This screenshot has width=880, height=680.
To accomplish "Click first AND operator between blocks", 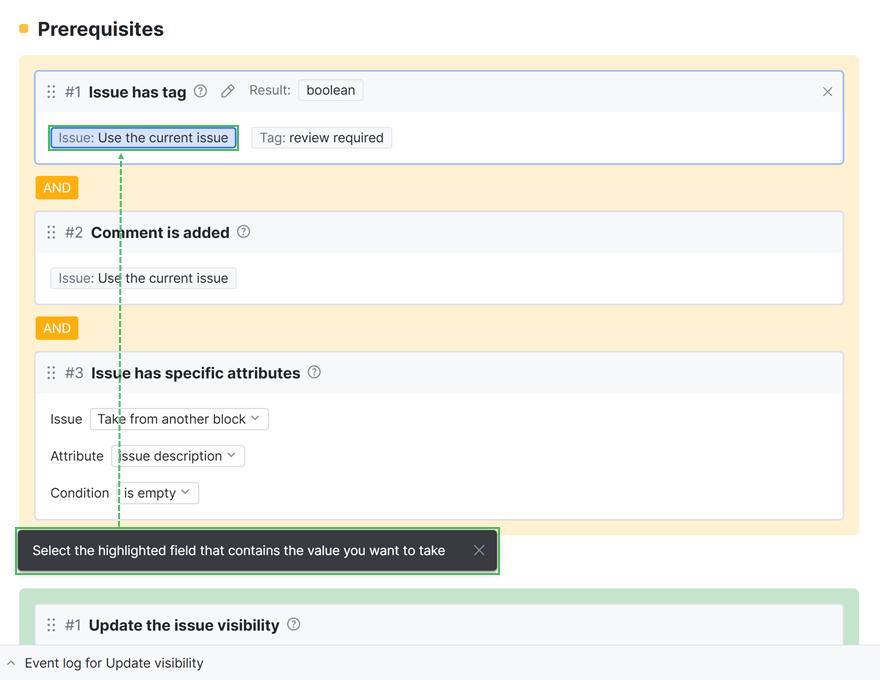I will (x=57, y=188).
